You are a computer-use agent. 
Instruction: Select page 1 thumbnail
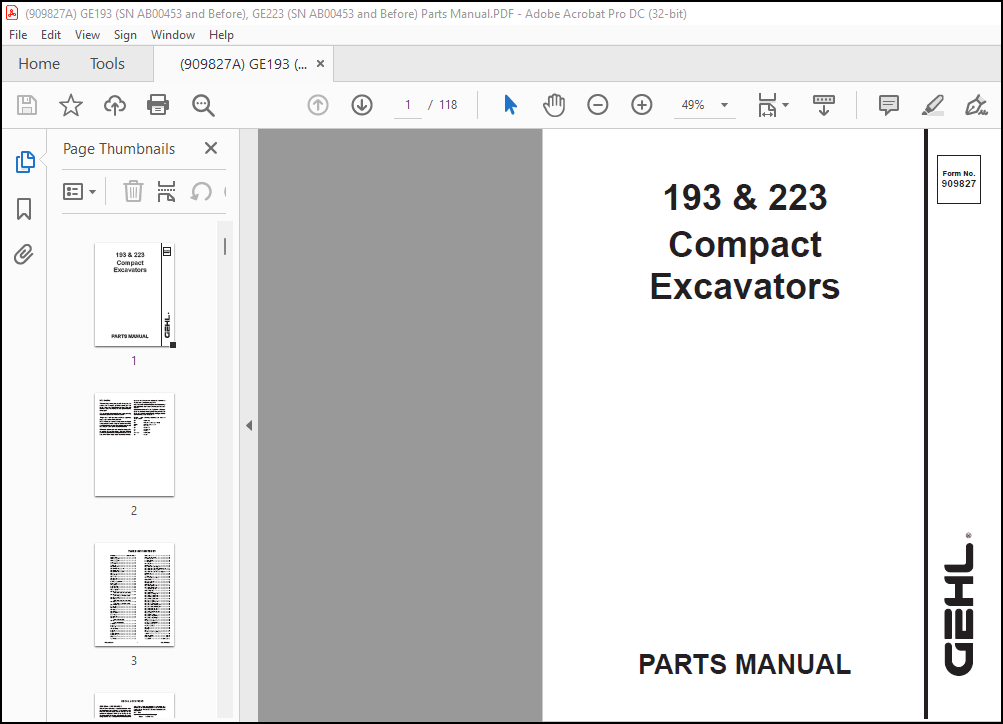tap(134, 295)
